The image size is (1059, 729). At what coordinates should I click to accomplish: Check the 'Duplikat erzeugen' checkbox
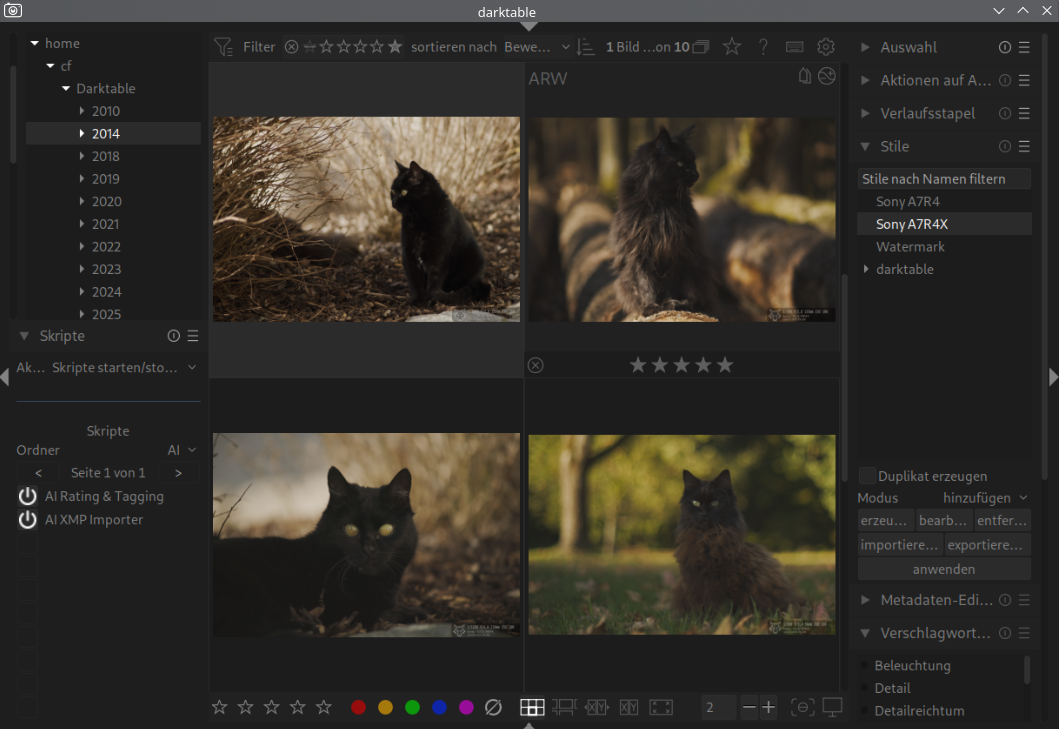868,476
